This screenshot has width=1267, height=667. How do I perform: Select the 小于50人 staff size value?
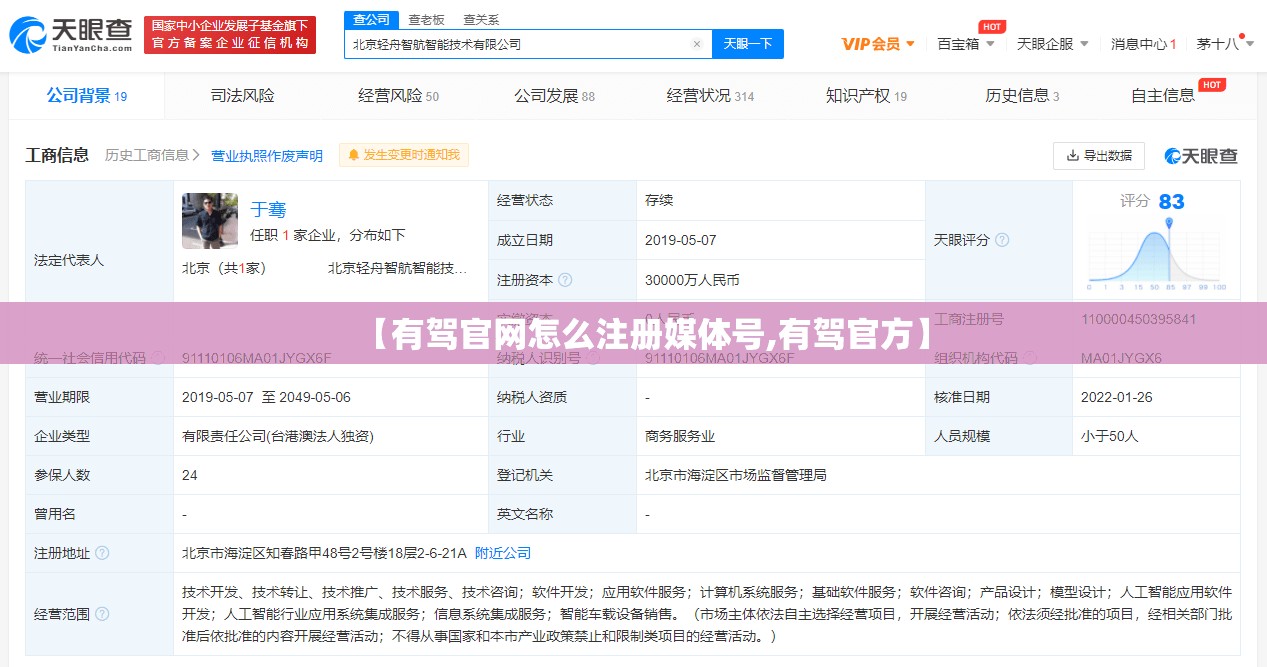click(1109, 436)
